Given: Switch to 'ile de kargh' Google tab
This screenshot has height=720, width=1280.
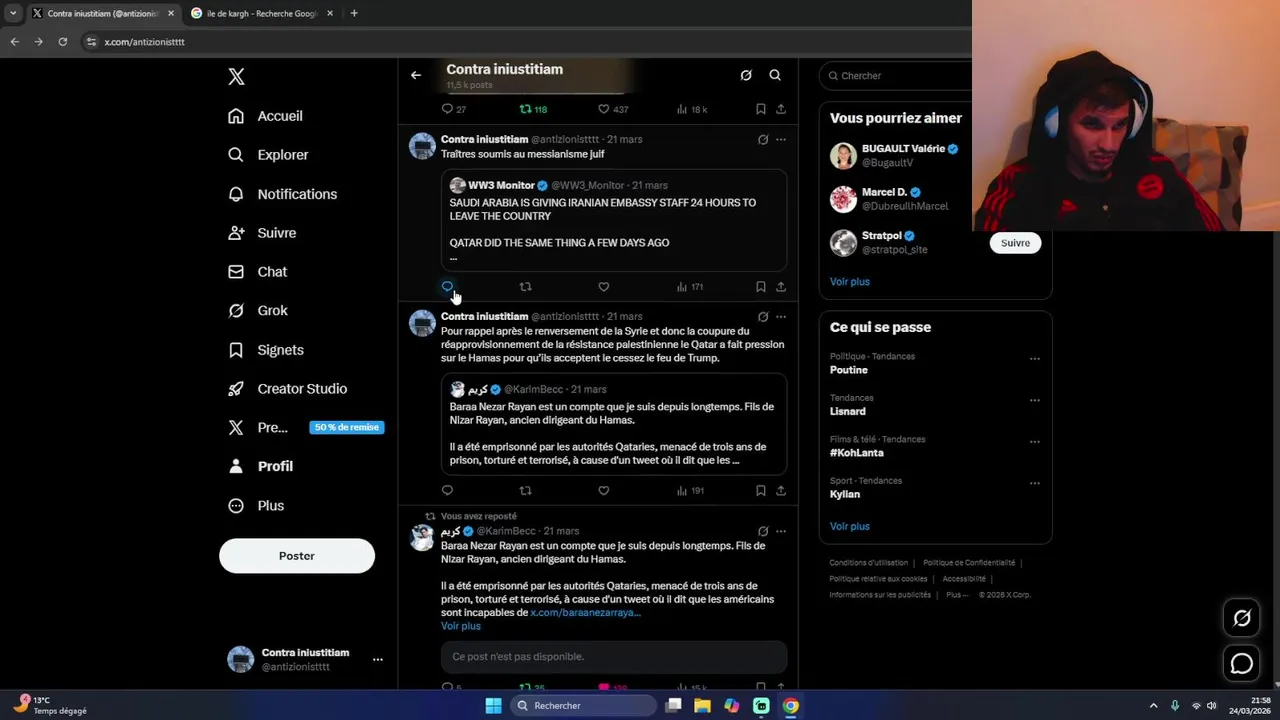Looking at the screenshot, I should click(x=262, y=13).
